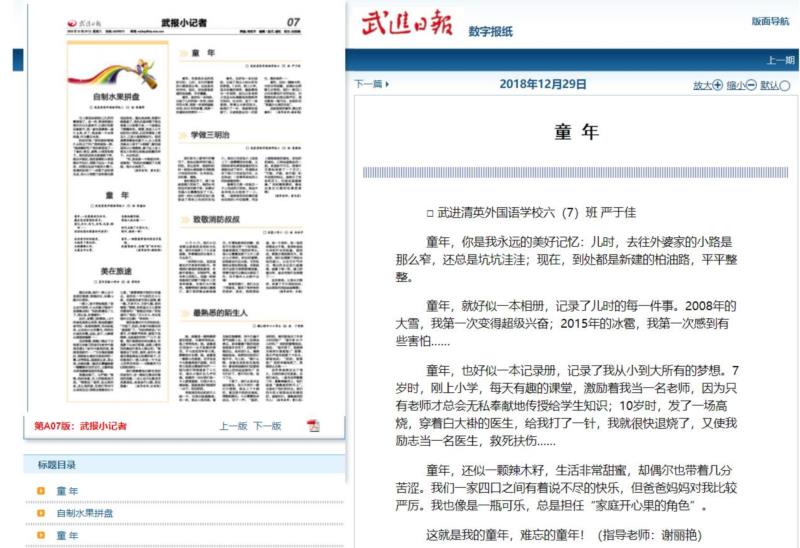The width and height of the screenshot is (800, 548).
Task: Click bullet icon beside first 童年 entry
Action: click(x=41, y=491)
